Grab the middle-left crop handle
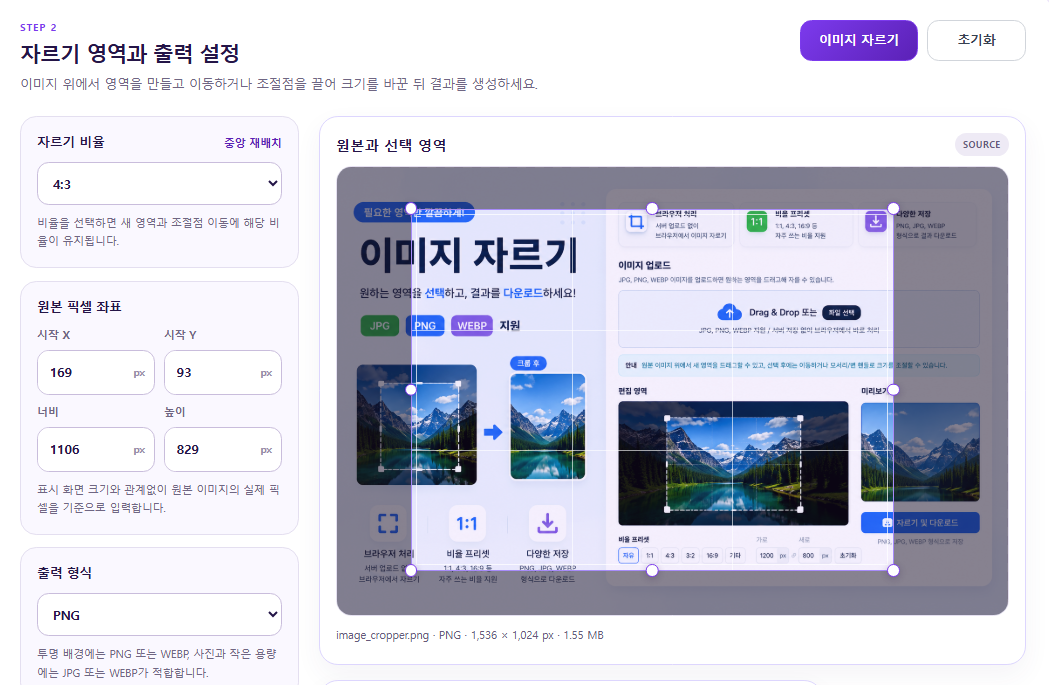Image resolution: width=1049 pixels, height=685 pixels. pyautogui.click(x=411, y=389)
